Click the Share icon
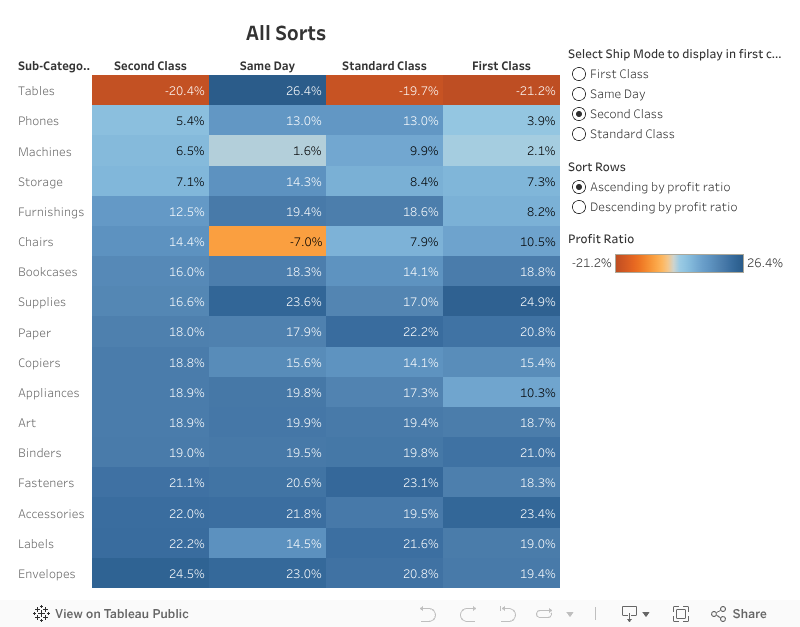Screen dimensions: 800x627 tap(716, 613)
